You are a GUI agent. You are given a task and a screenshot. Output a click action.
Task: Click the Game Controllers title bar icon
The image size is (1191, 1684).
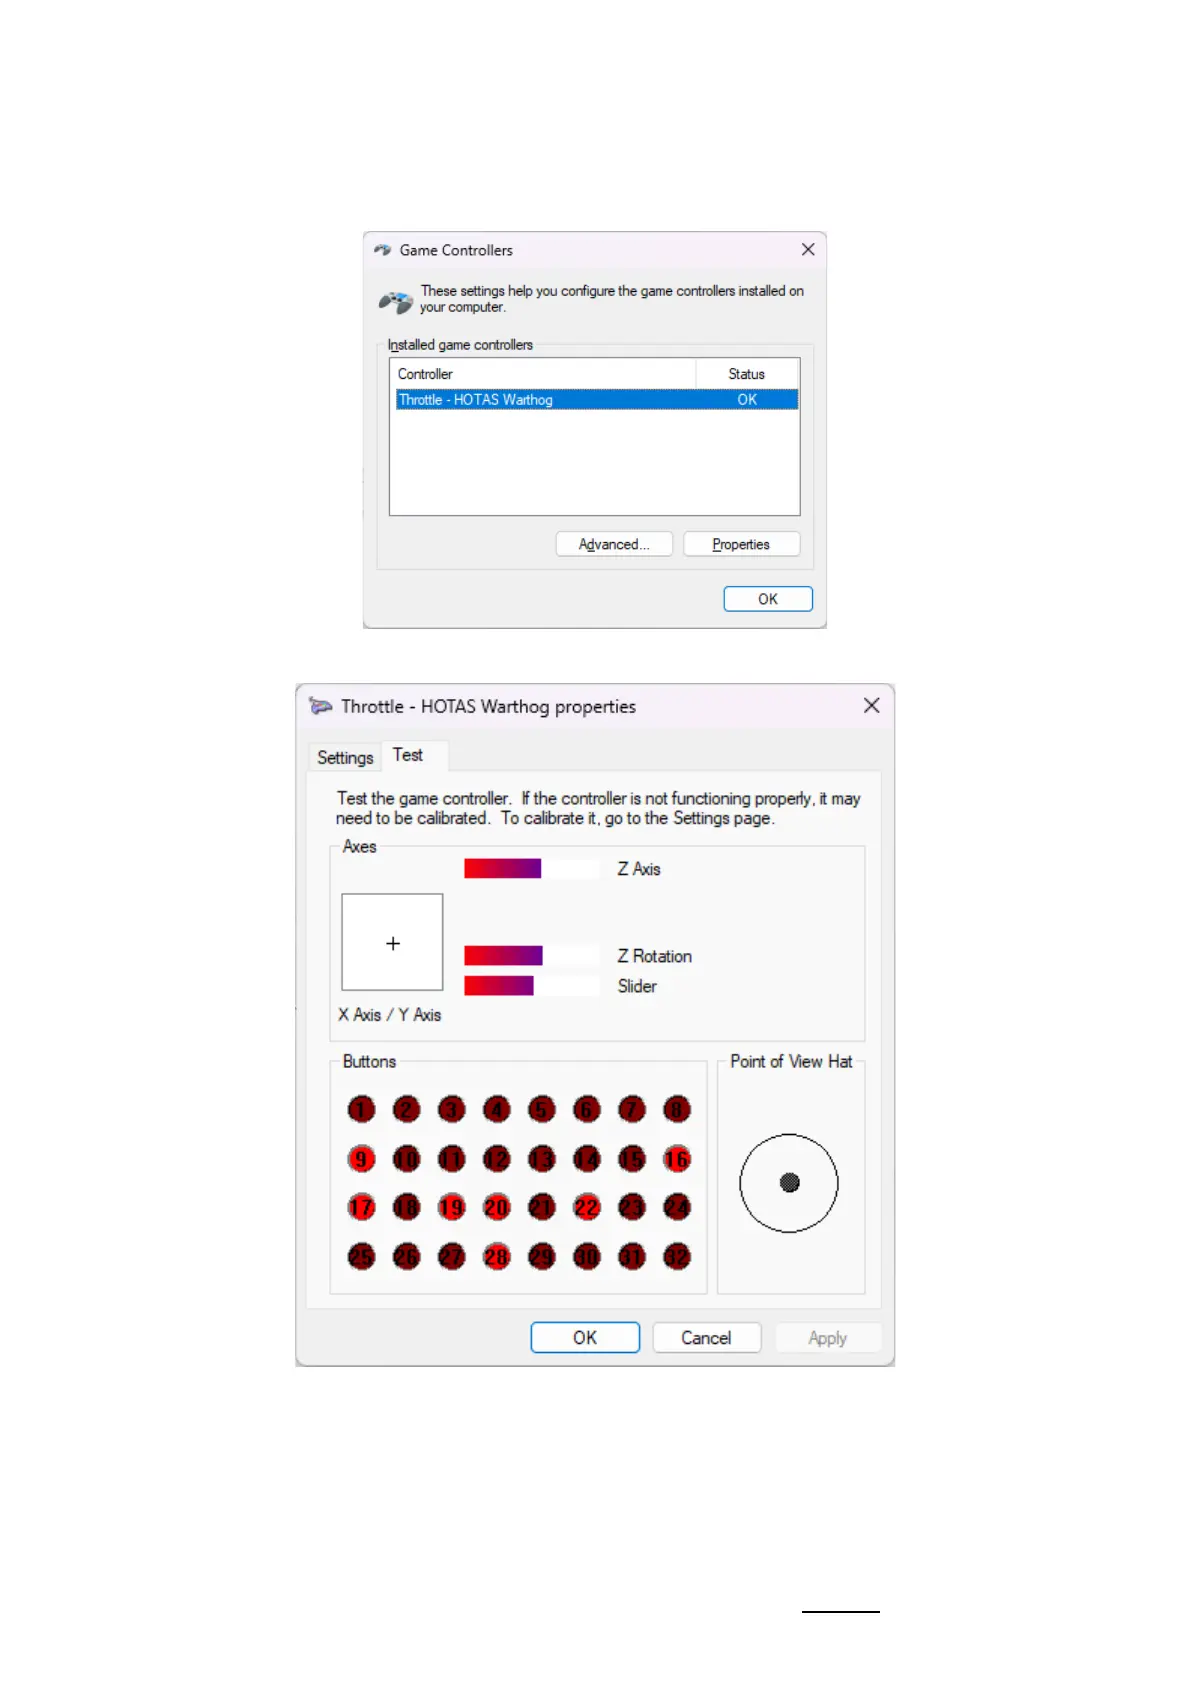(x=382, y=250)
